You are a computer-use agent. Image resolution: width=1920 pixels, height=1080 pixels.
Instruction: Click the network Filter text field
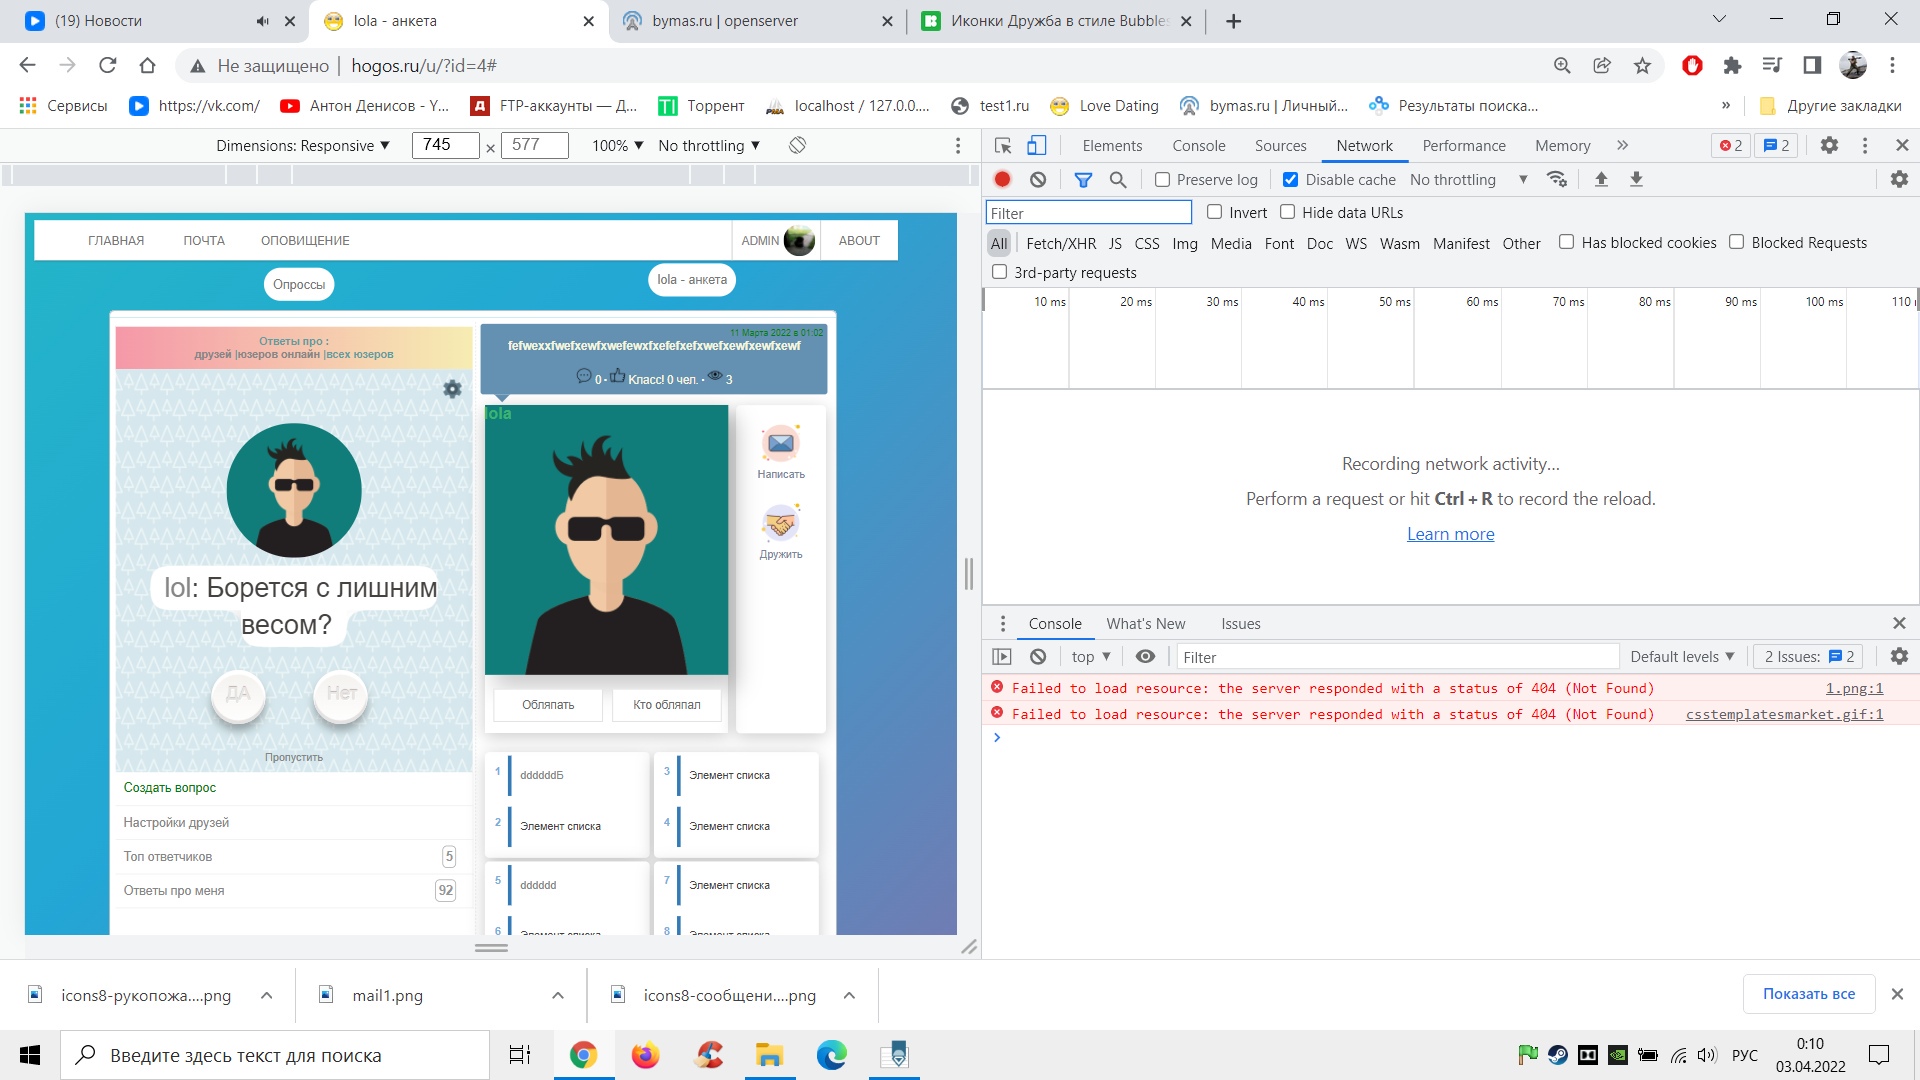coord(1089,213)
